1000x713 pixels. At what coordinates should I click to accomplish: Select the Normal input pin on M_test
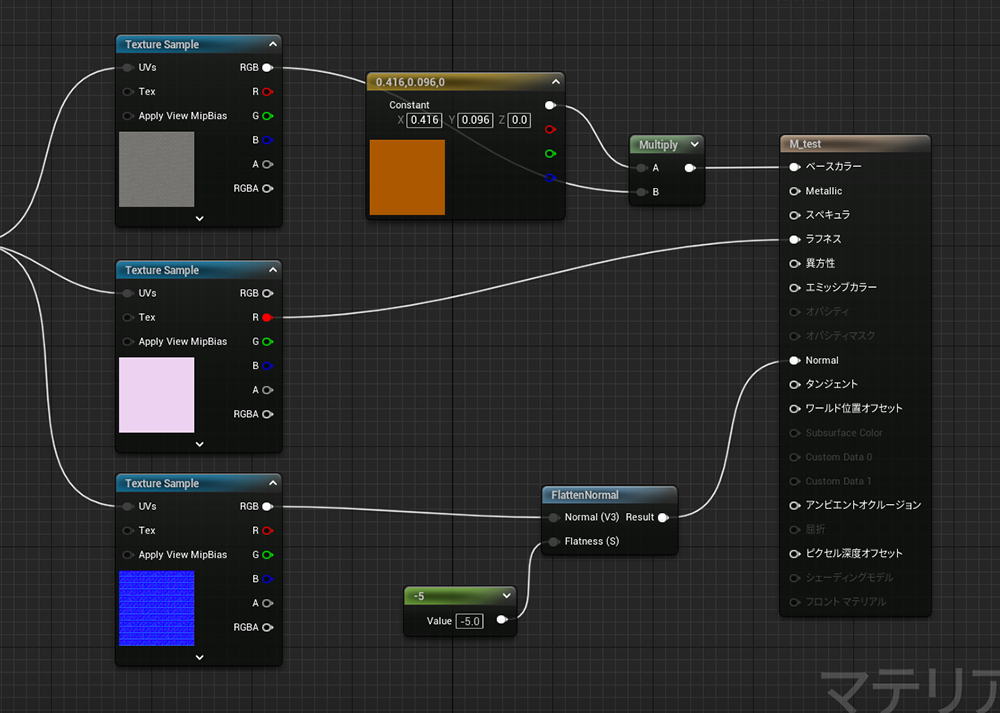click(x=794, y=360)
